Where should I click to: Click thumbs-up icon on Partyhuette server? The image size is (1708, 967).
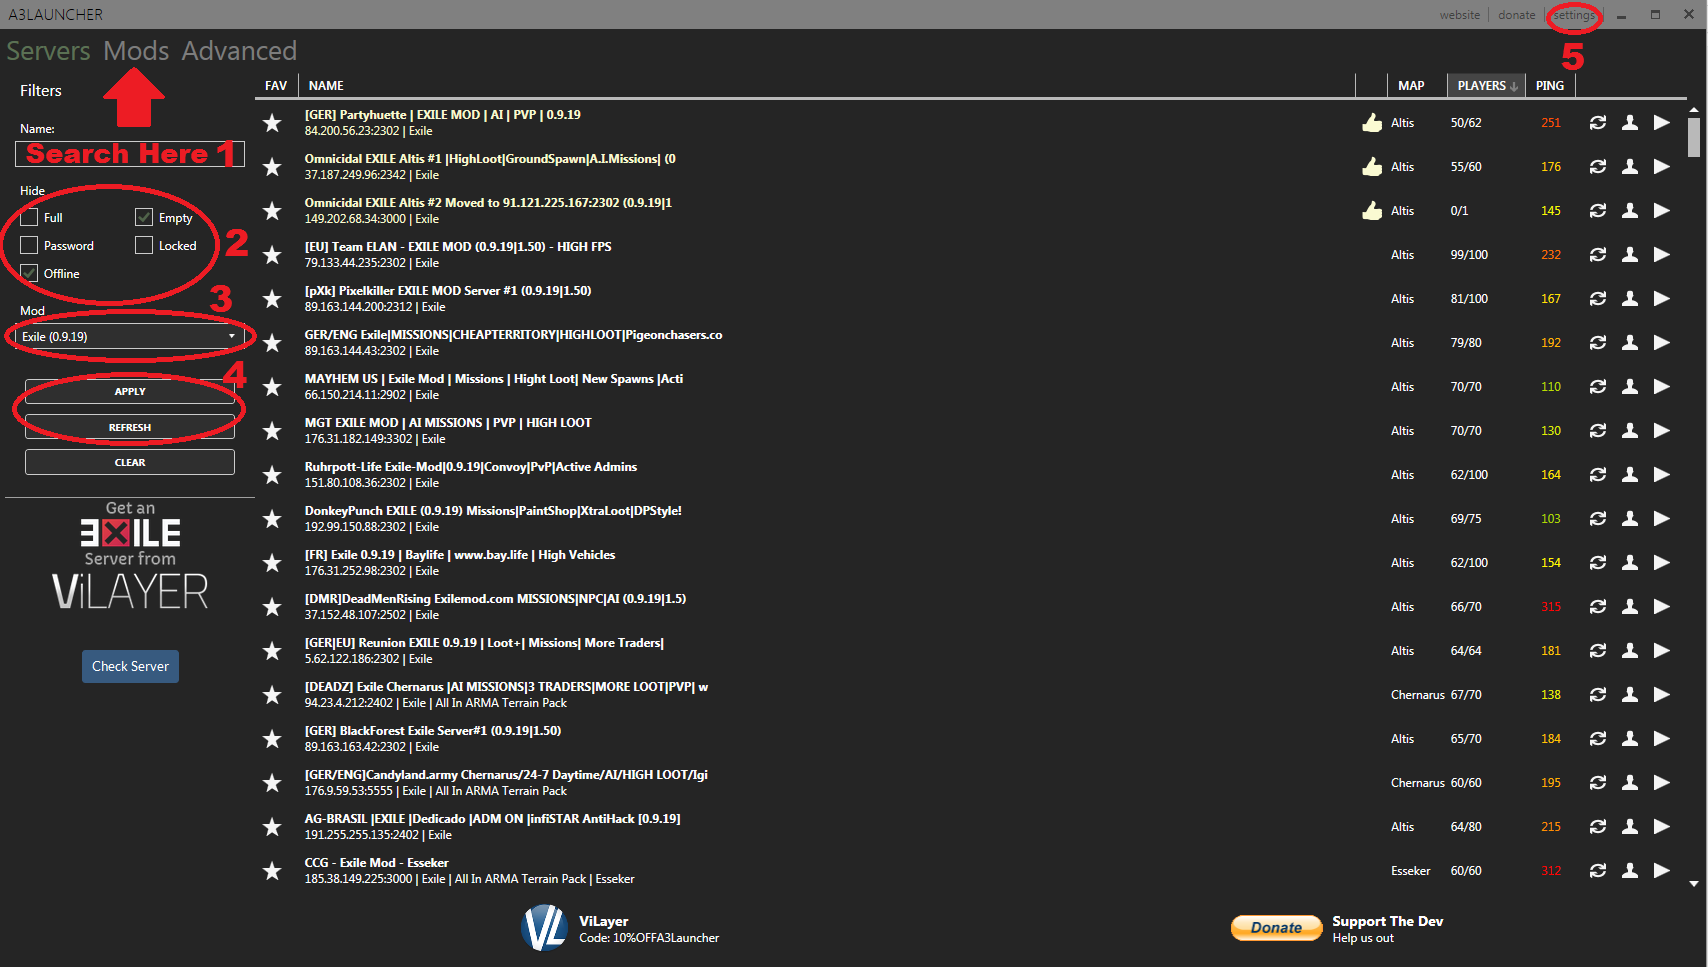pos(1372,123)
